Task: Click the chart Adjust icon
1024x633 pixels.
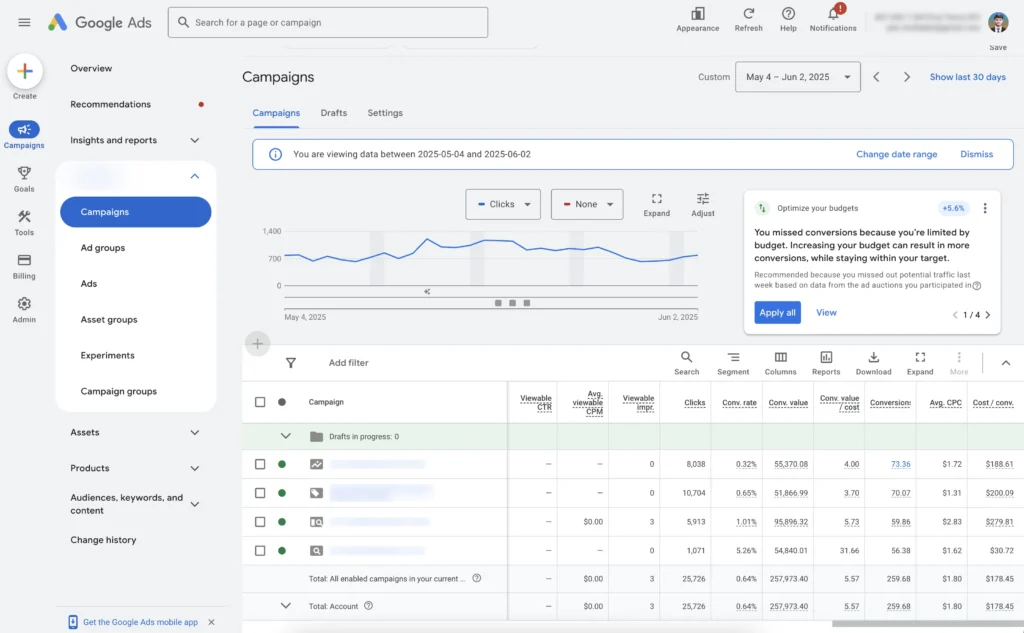Action: click(x=703, y=199)
